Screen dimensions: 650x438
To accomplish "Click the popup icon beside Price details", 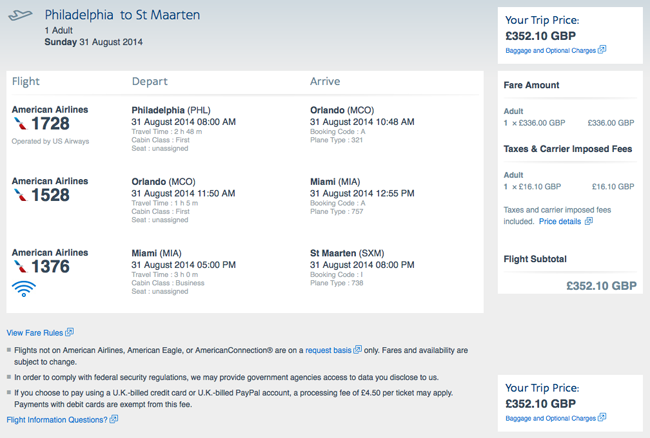I will (589, 221).
